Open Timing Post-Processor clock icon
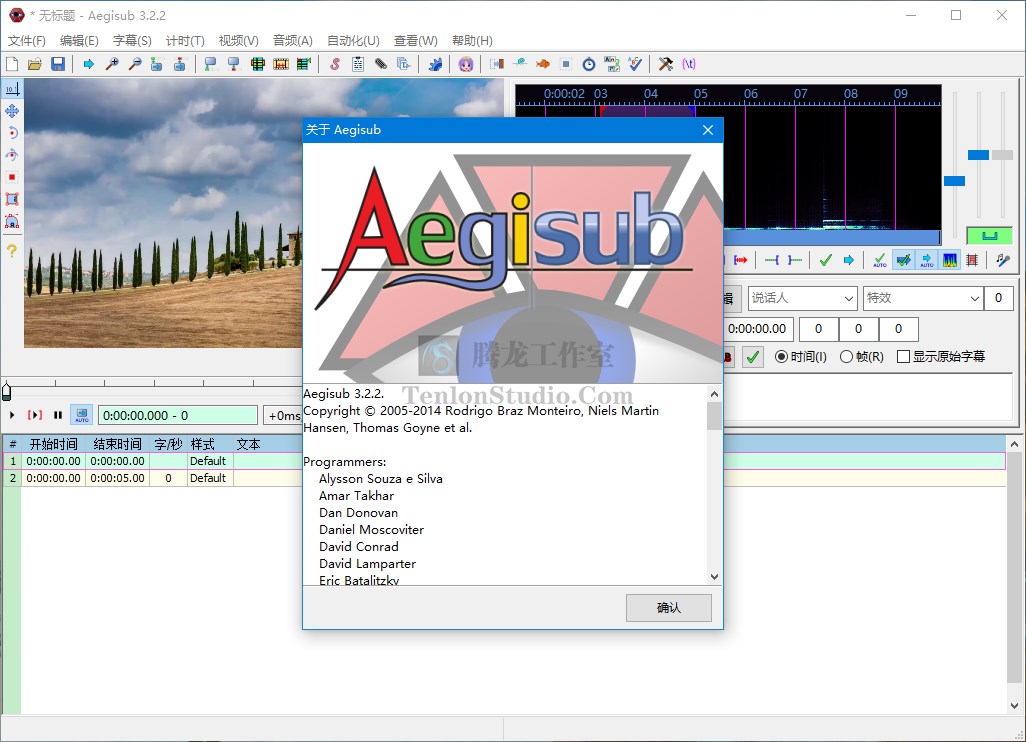Screen dimensions: 1026x742 click(589, 63)
